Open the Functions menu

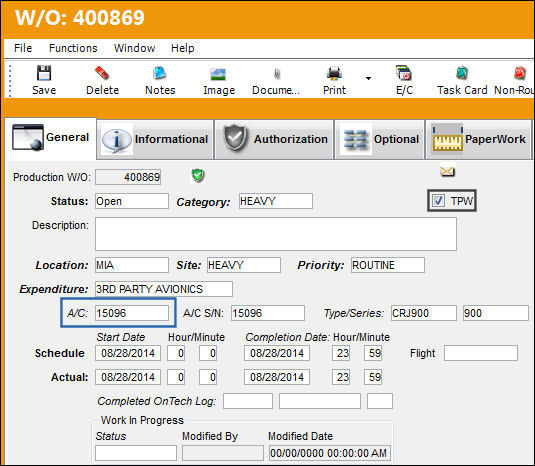[73, 48]
